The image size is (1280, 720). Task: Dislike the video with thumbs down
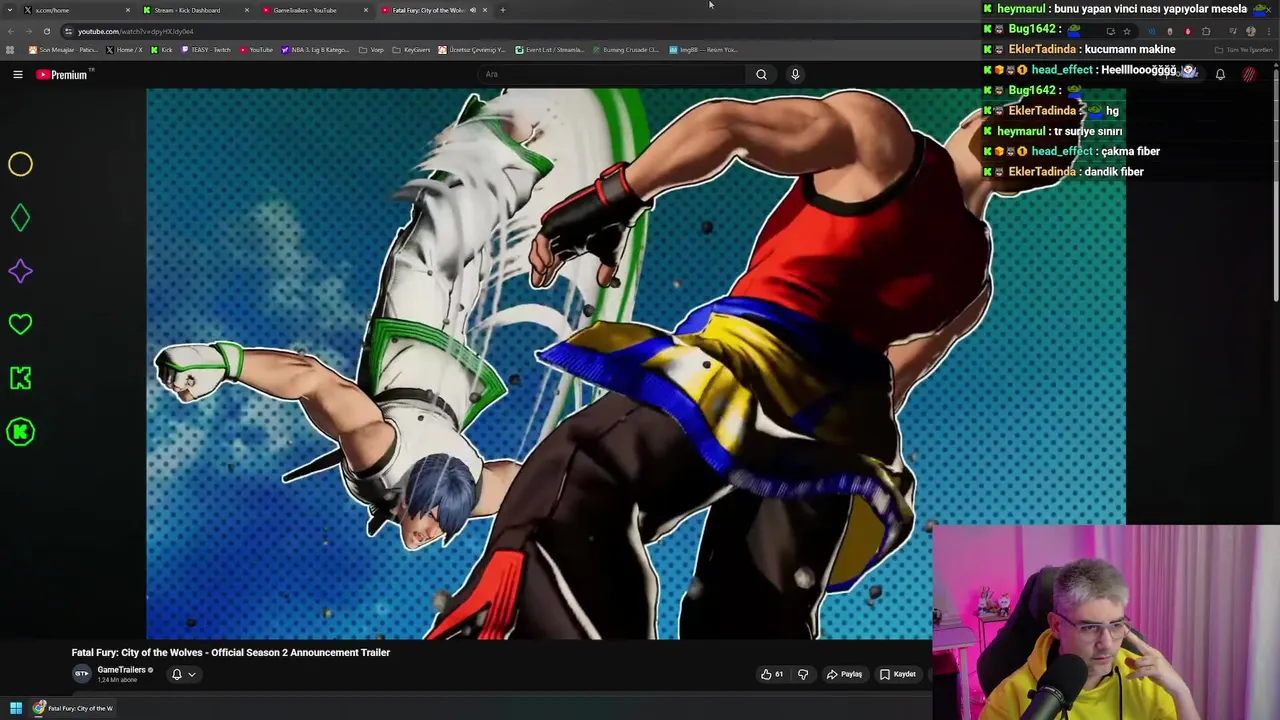tap(802, 674)
